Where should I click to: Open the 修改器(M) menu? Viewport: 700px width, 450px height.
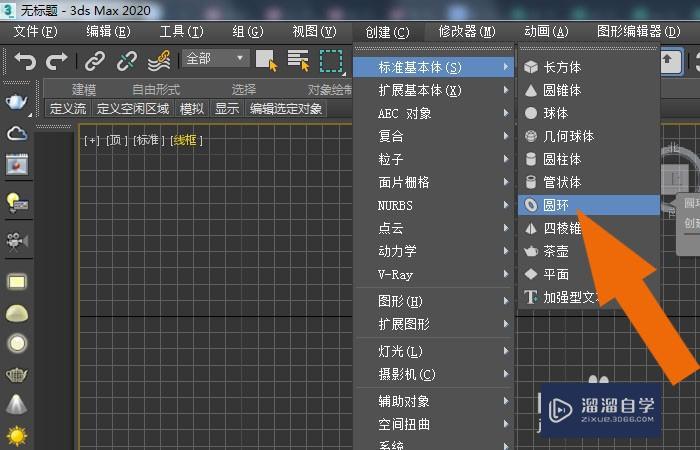pyautogui.click(x=467, y=32)
